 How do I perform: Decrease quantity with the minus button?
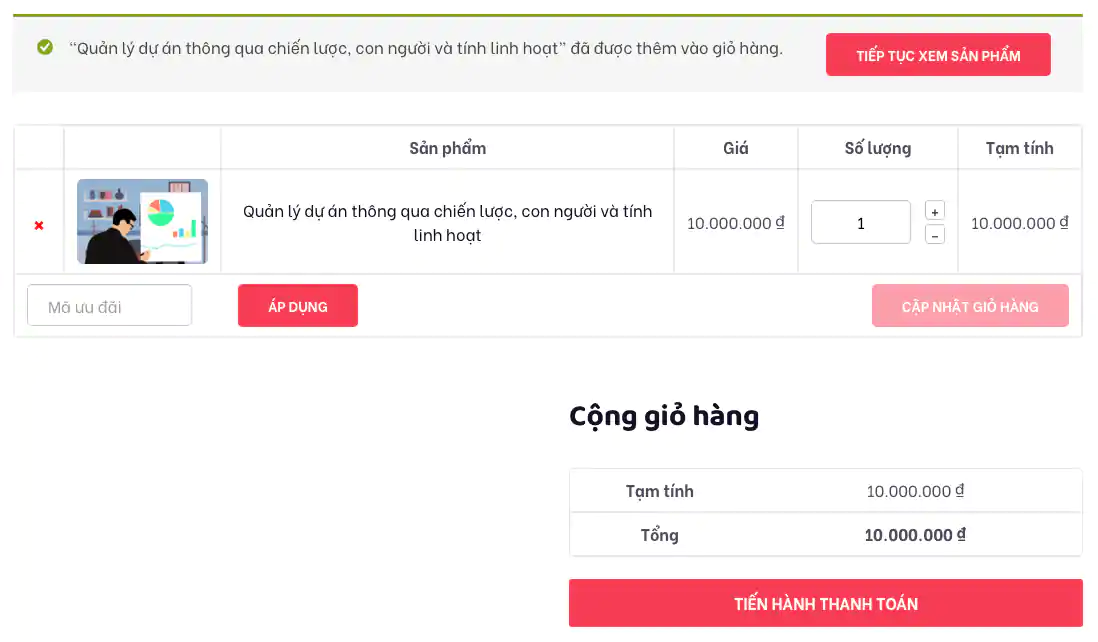point(934,235)
